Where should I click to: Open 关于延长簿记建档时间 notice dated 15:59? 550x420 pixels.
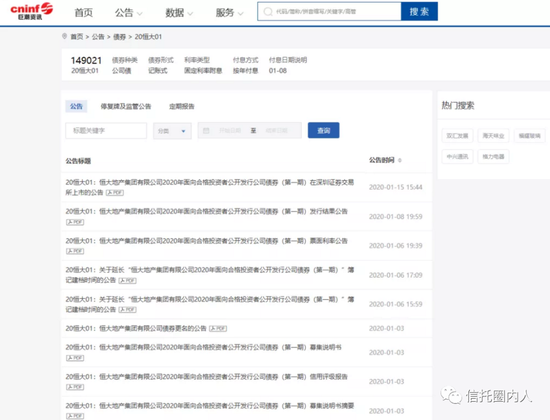pos(210,304)
